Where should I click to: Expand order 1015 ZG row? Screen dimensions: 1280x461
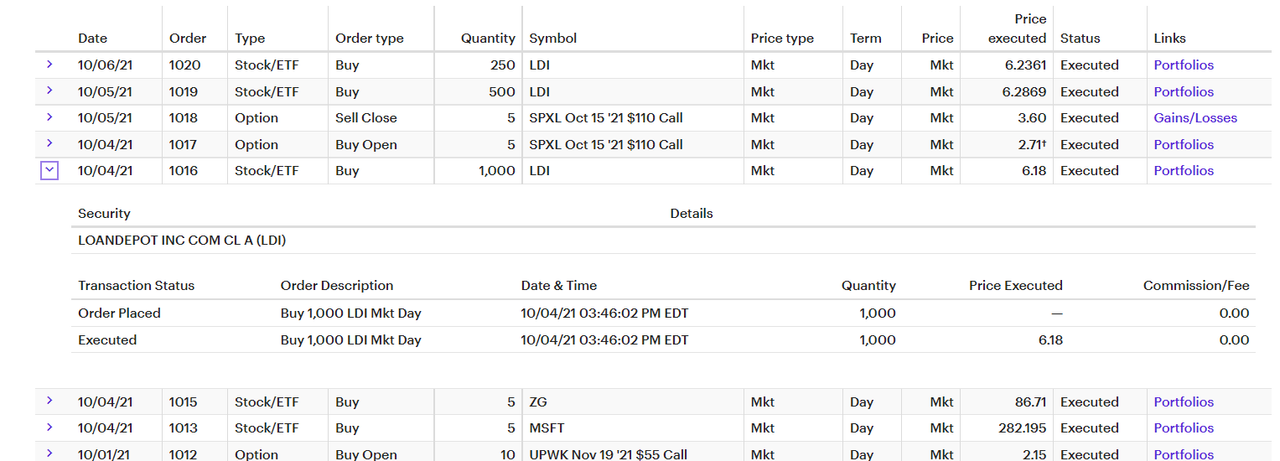(x=49, y=401)
